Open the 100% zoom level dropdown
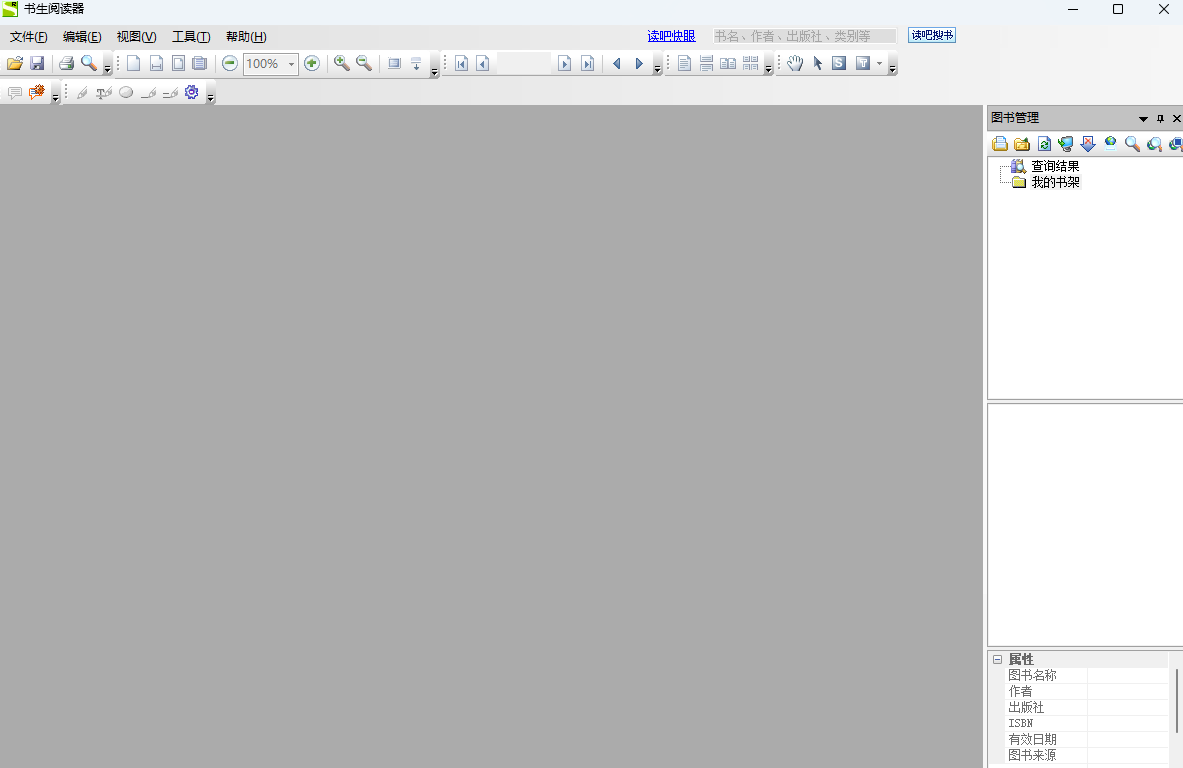The height and width of the screenshot is (768, 1183). pos(291,64)
